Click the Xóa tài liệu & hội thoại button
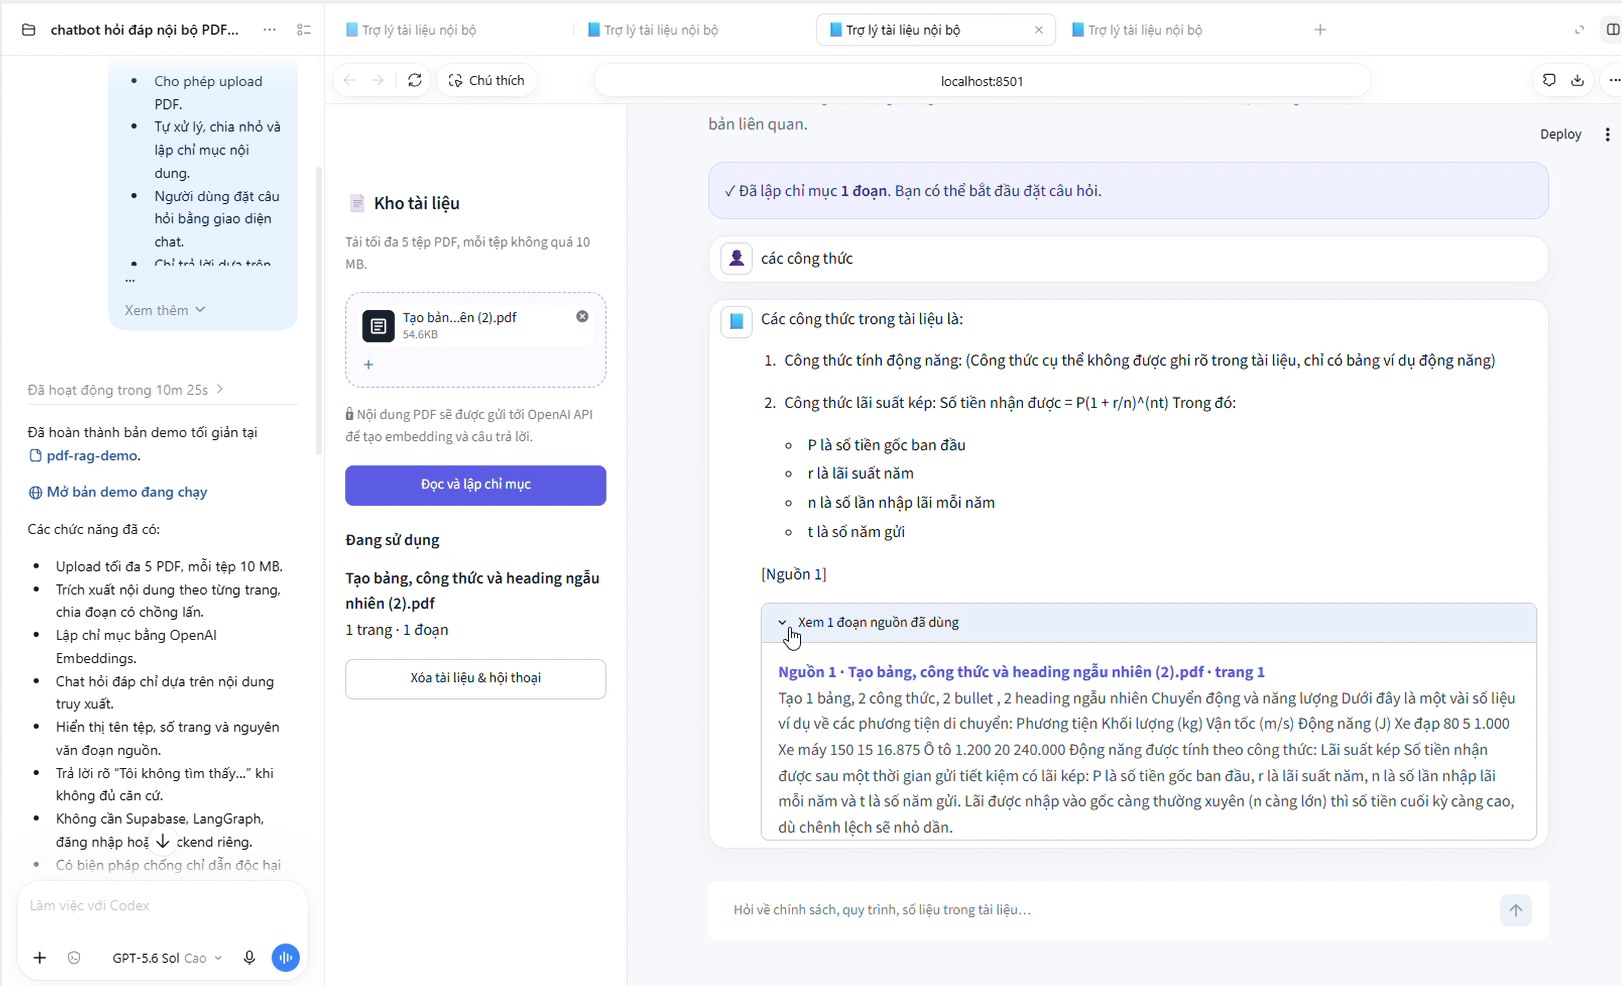1622x986 pixels. pyautogui.click(x=476, y=679)
